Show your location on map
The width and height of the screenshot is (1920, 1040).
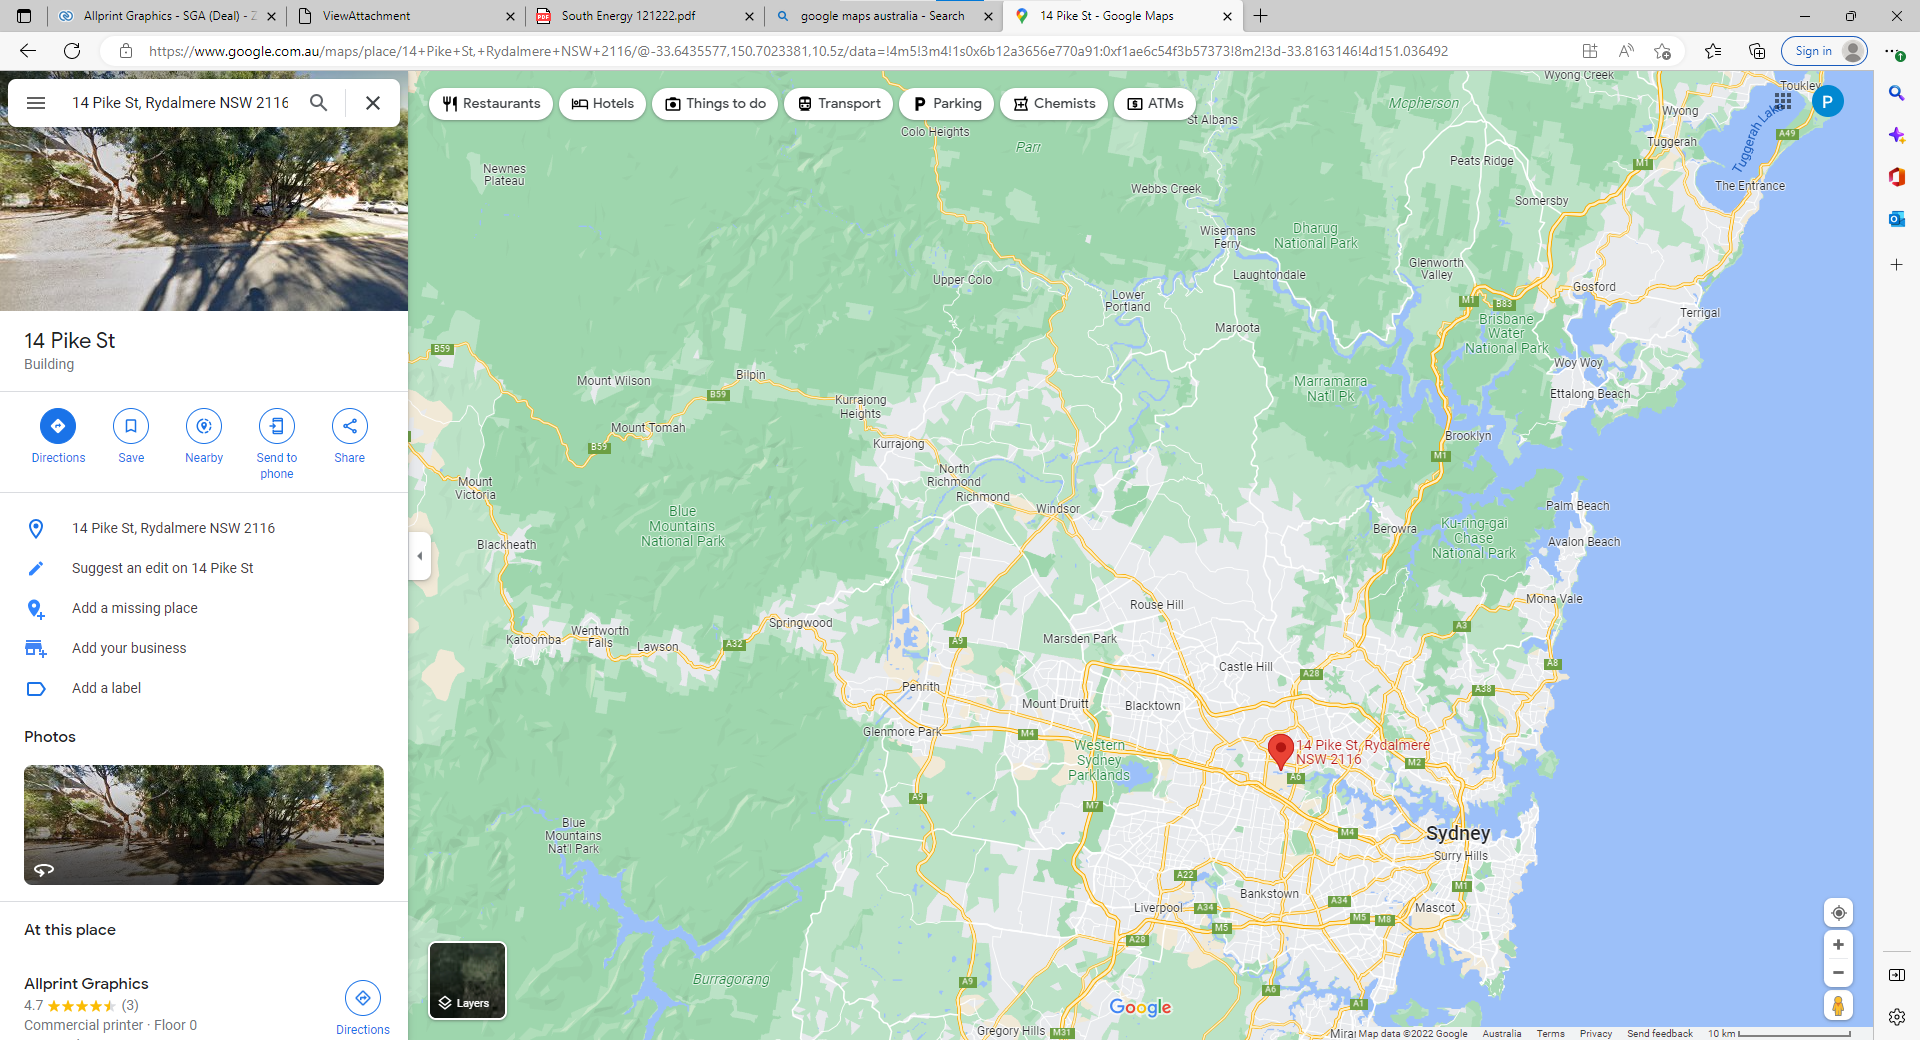(x=1838, y=913)
